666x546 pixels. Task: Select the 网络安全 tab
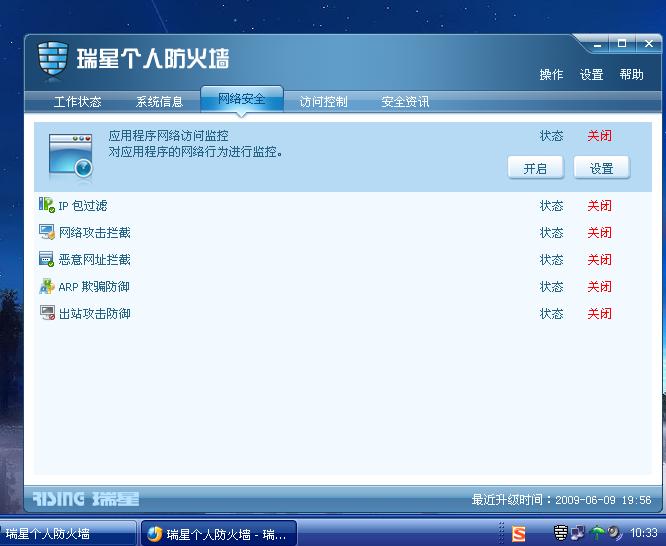coord(242,99)
